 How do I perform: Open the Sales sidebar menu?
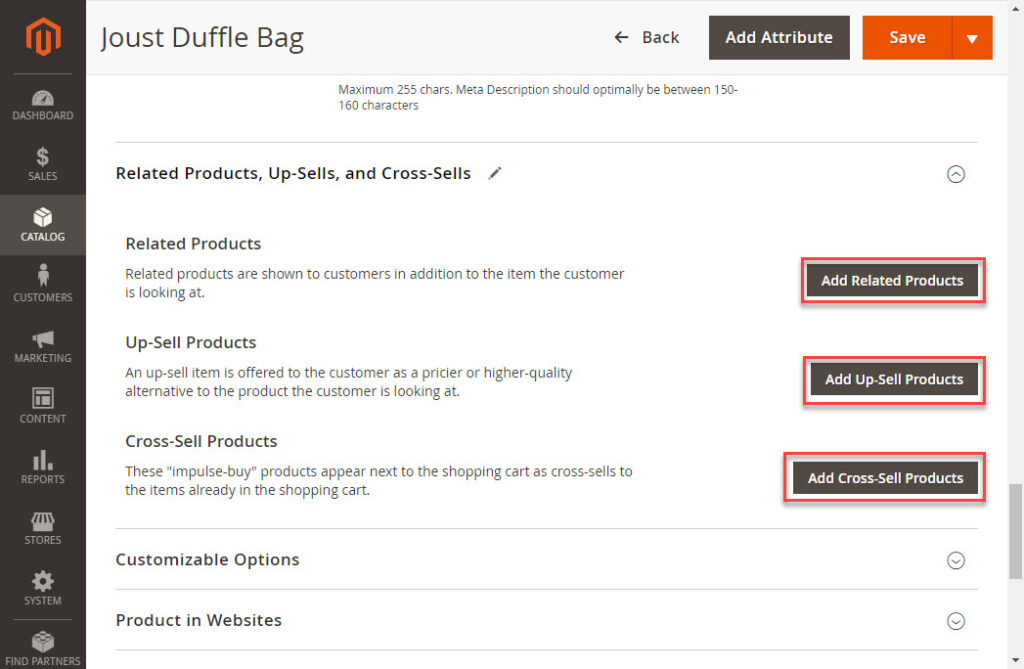[x=43, y=164]
